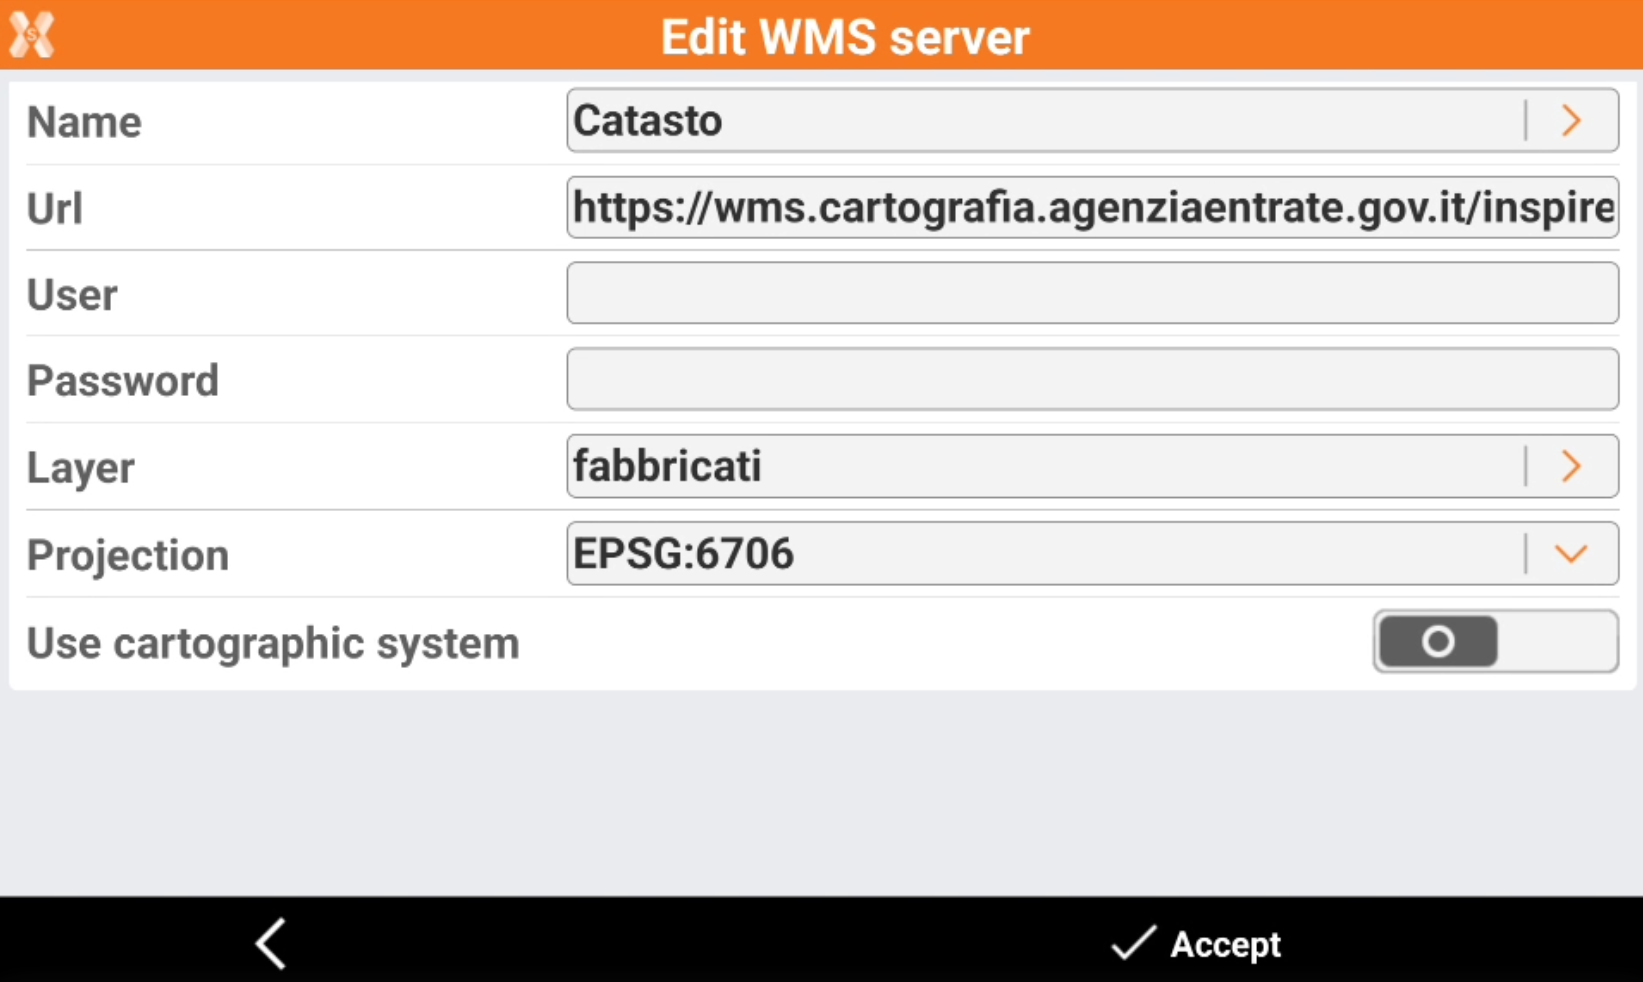Click the Password row label

tap(123, 381)
